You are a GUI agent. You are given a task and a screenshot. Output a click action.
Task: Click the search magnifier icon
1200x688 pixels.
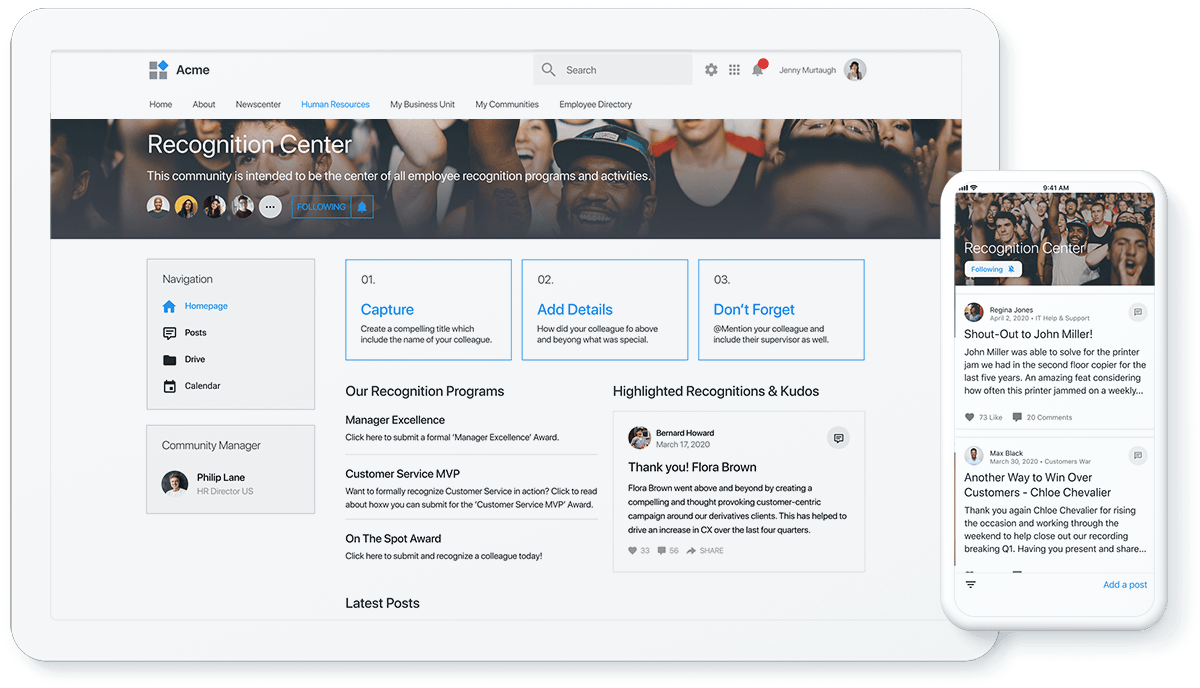tap(548, 70)
